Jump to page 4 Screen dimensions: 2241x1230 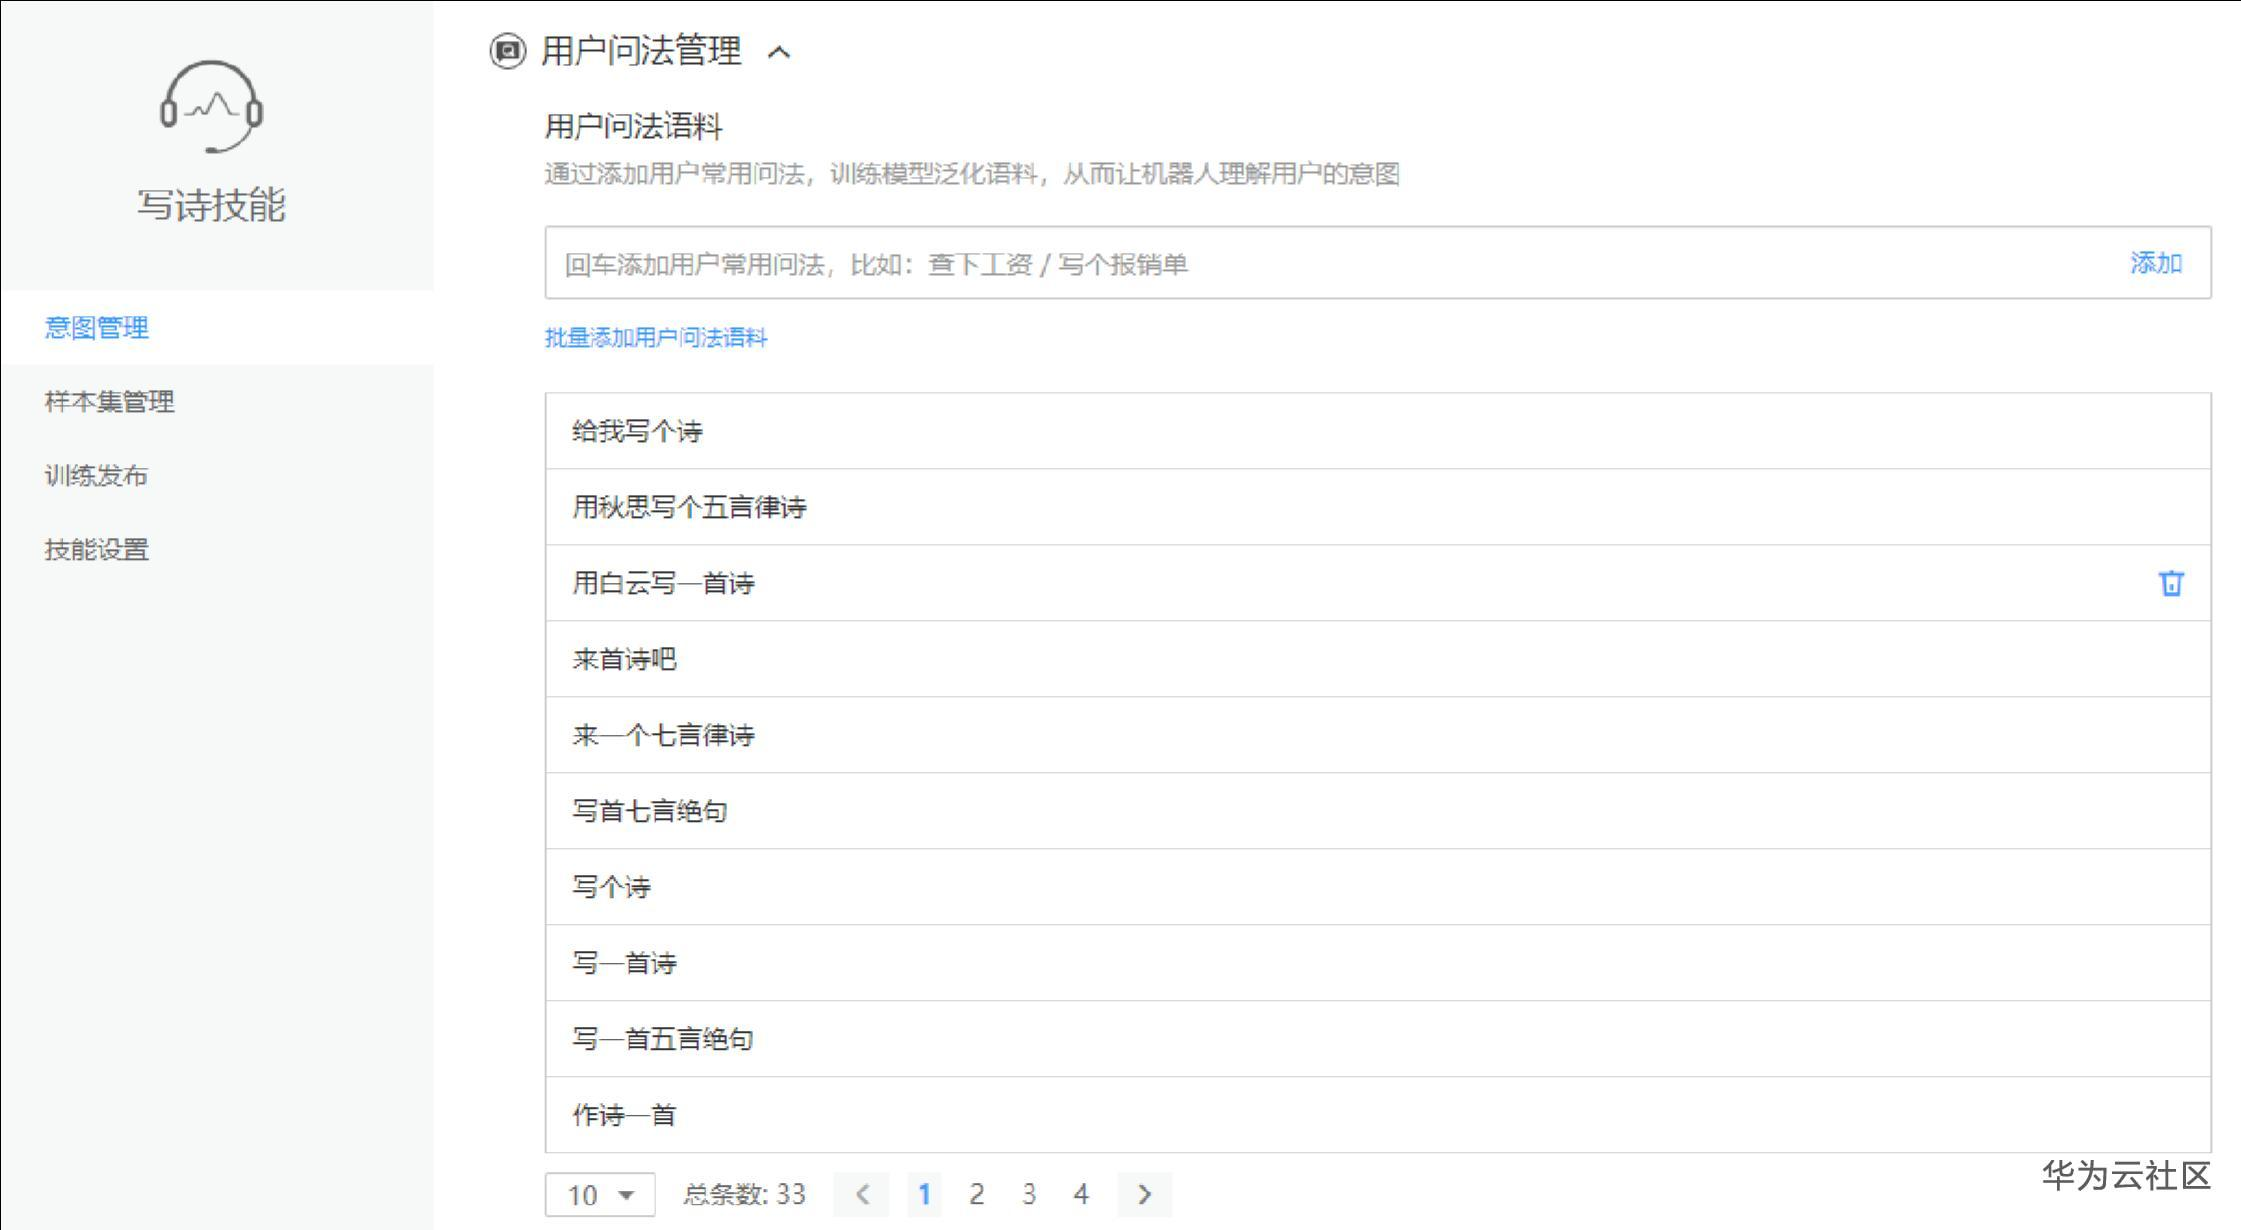pos(1081,1194)
